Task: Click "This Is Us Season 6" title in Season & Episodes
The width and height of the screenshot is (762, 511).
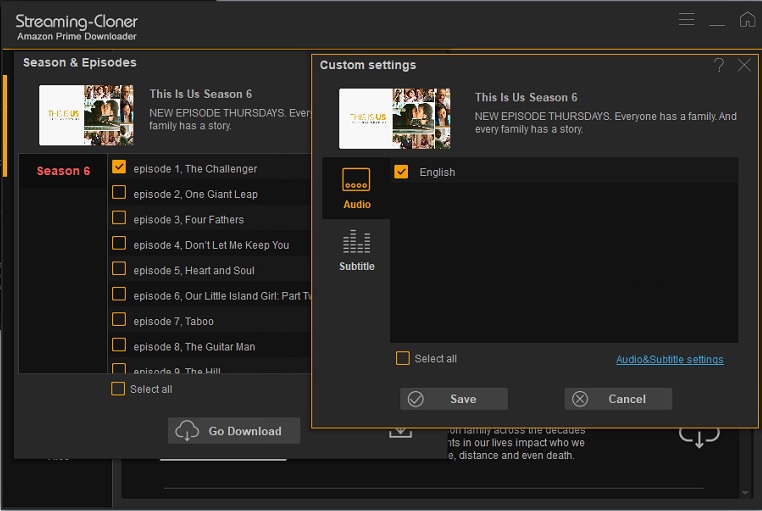Action: point(200,94)
